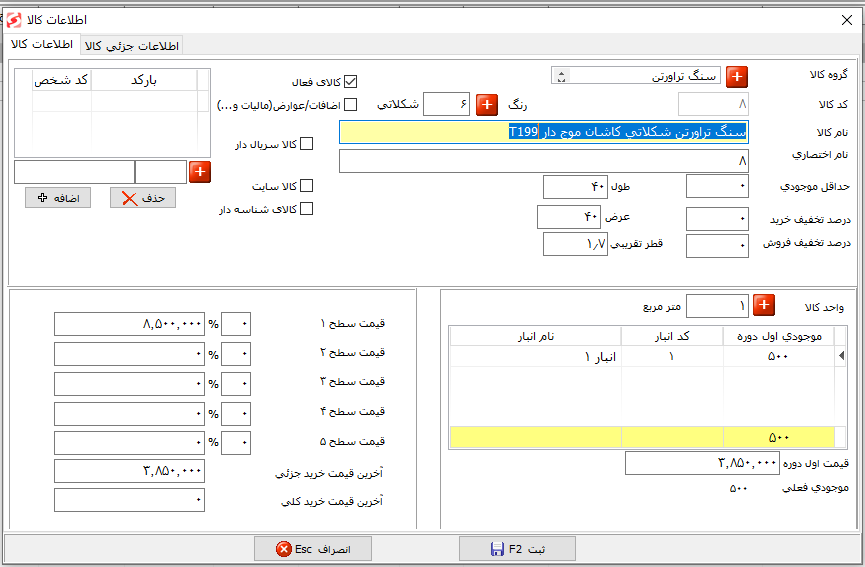Click the حذف delete button
Image resolution: width=865 pixels, height=567 pixels.
(x=143, y=197)
